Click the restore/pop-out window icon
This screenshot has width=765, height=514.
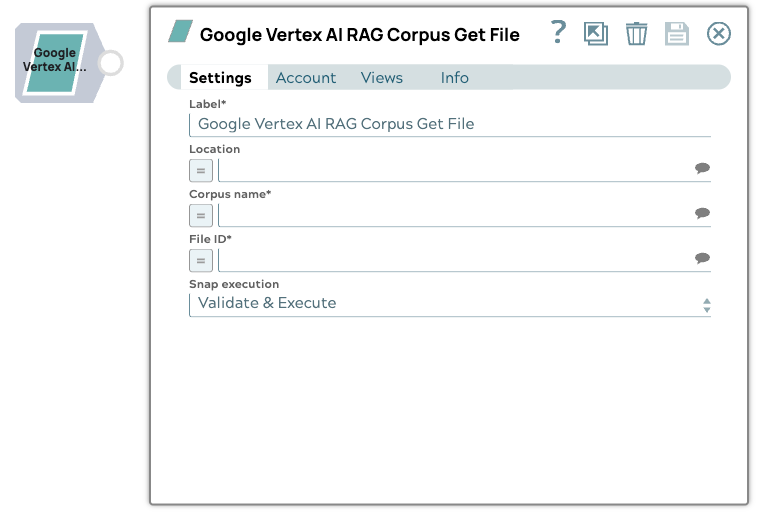click(x=596, y=34)
